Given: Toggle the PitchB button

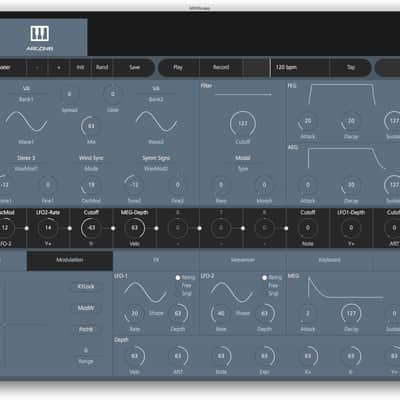Looking at the screenshot, I should pos(86,329).
